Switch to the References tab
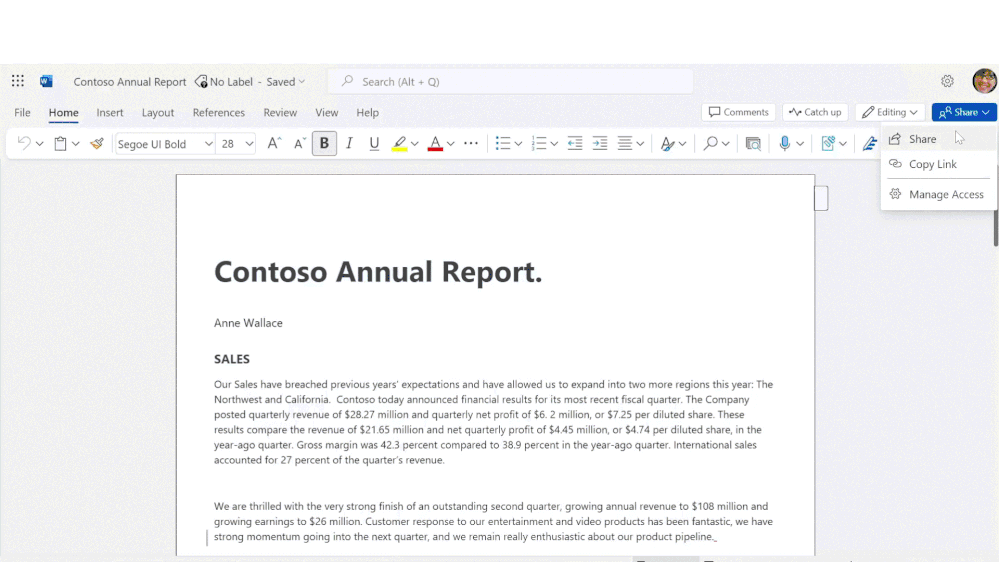The height and width of the screenshot is (562, 999). coord(219,112)
